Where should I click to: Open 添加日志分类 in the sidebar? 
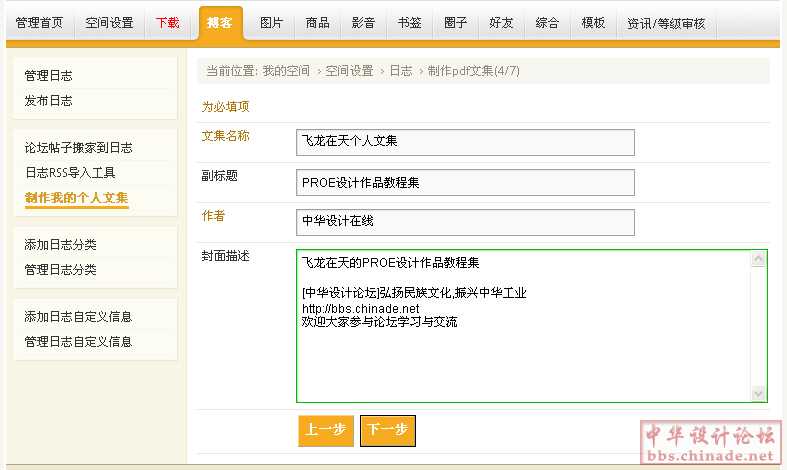click(60, 245)
